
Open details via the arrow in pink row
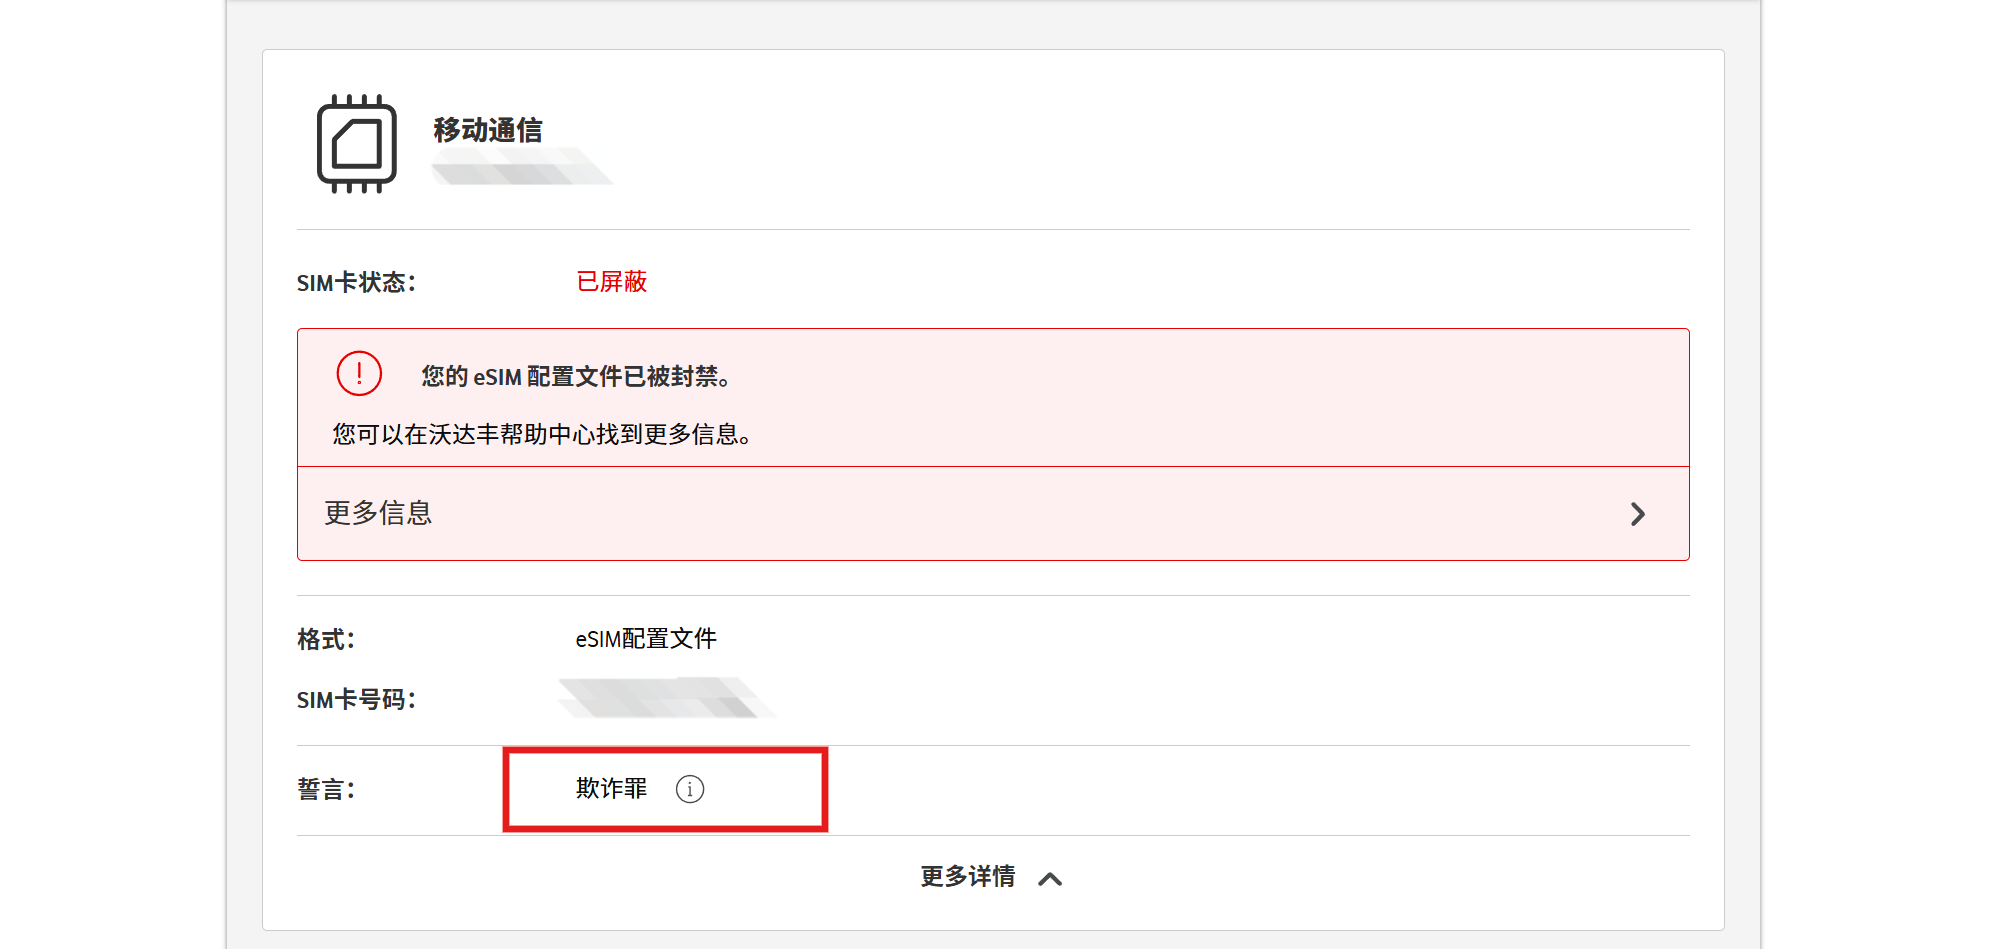pos(1638,514)
